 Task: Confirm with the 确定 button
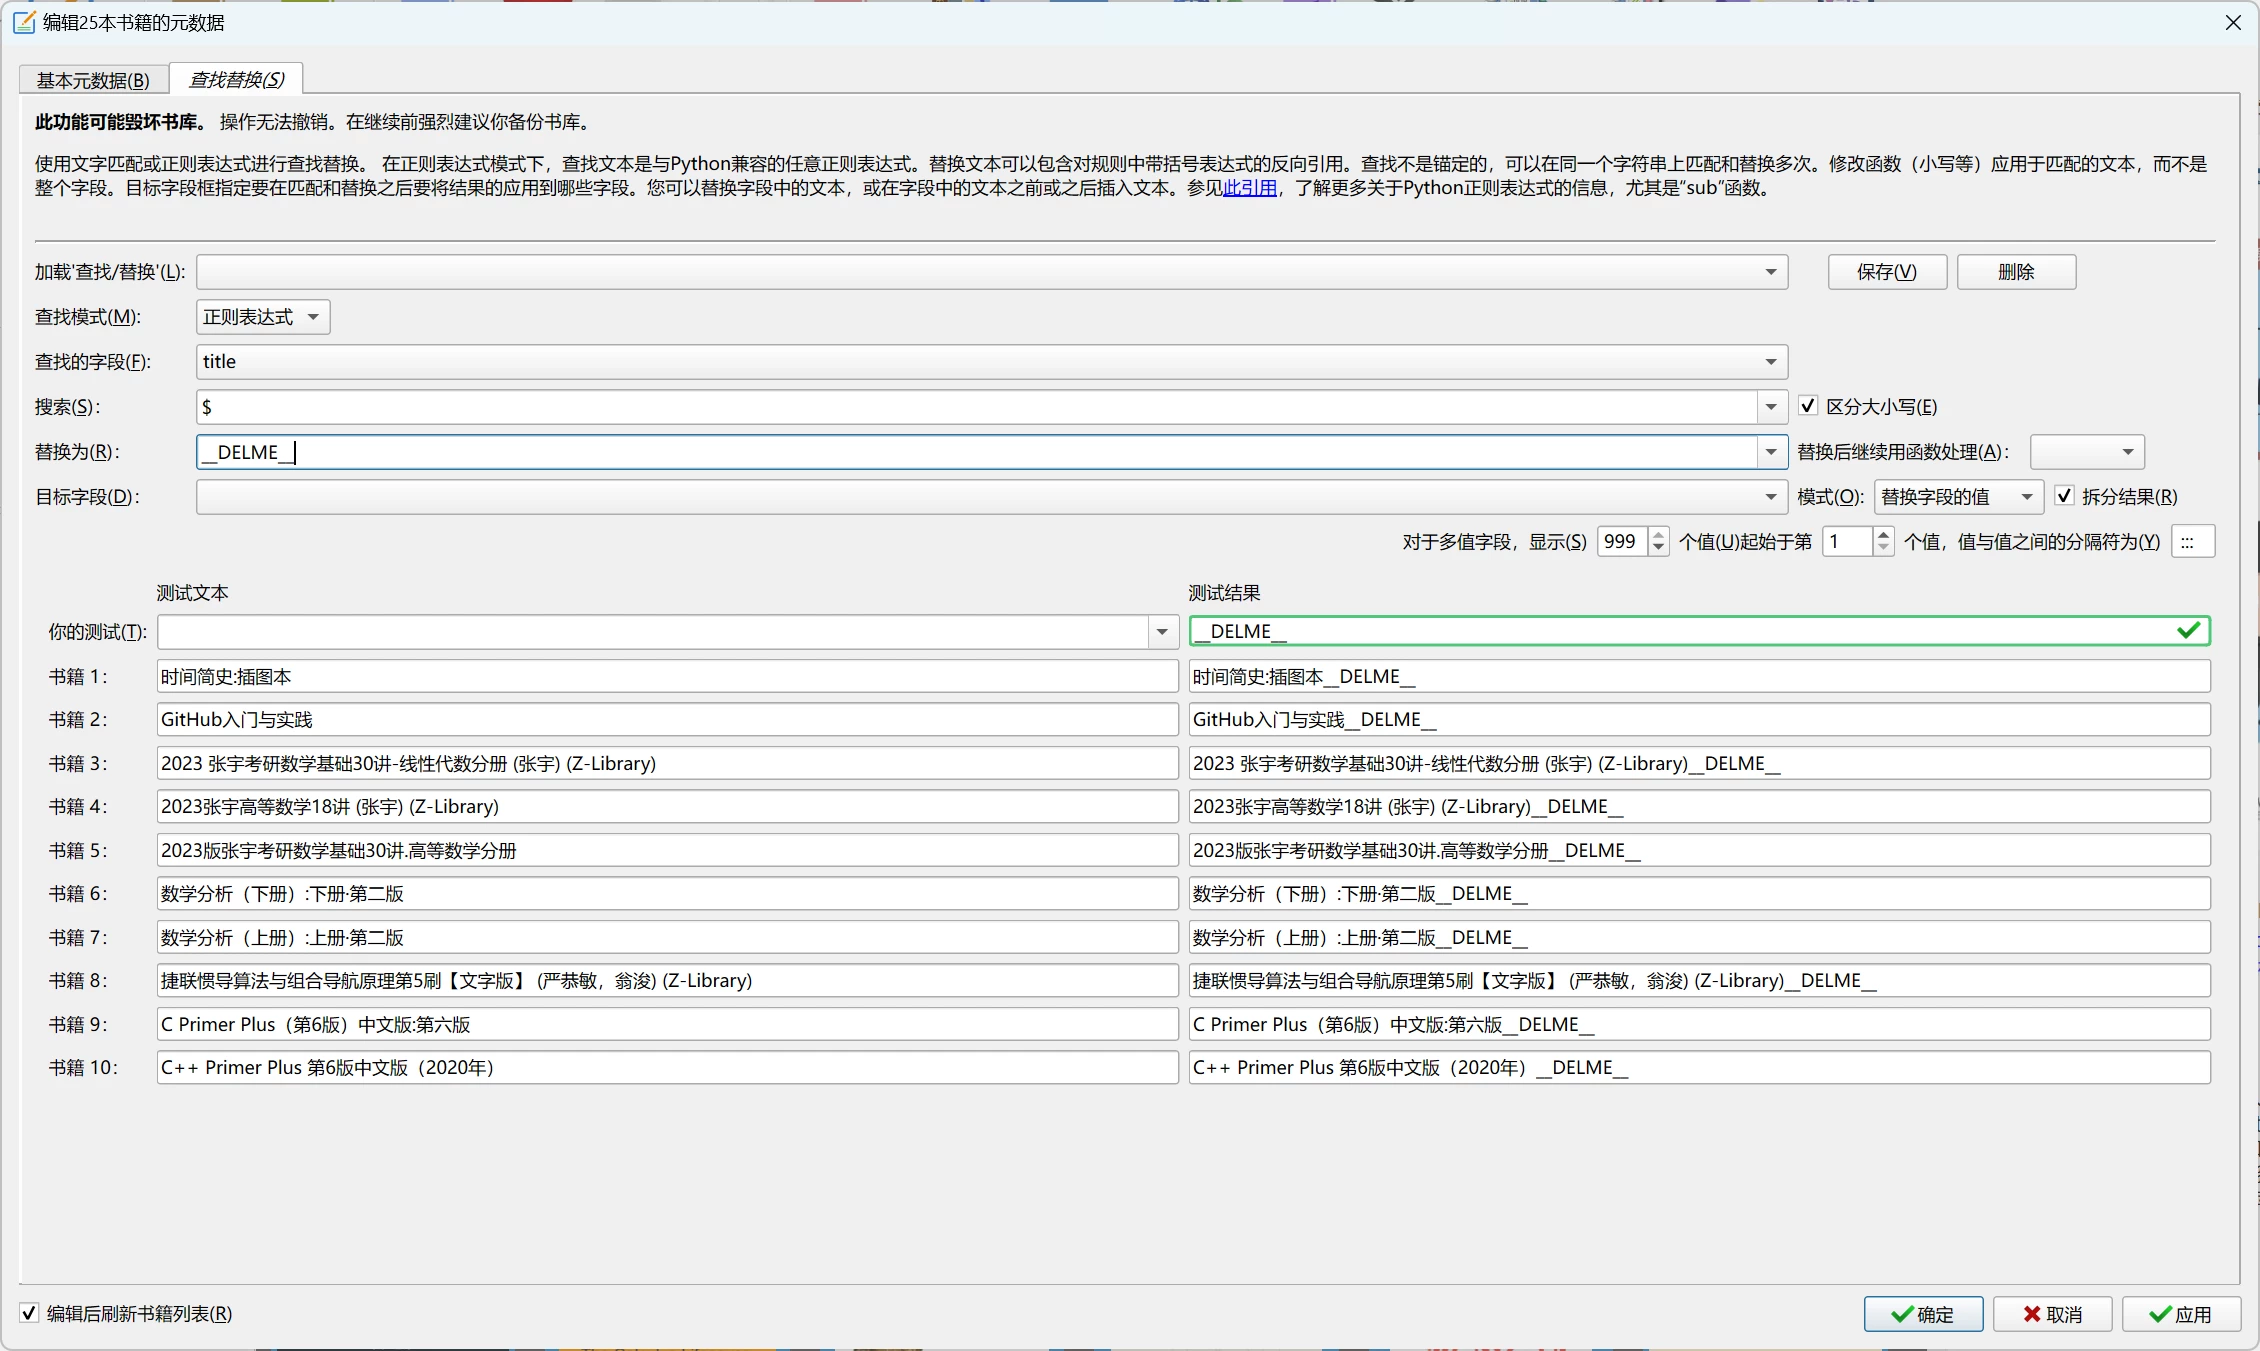click(x=1923, y=1314)
